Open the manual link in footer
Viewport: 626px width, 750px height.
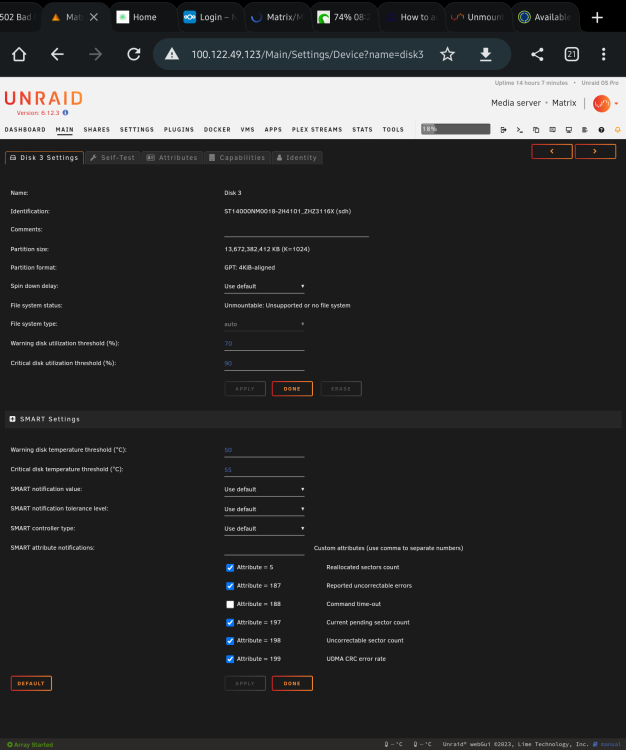(x=607, y=744)
